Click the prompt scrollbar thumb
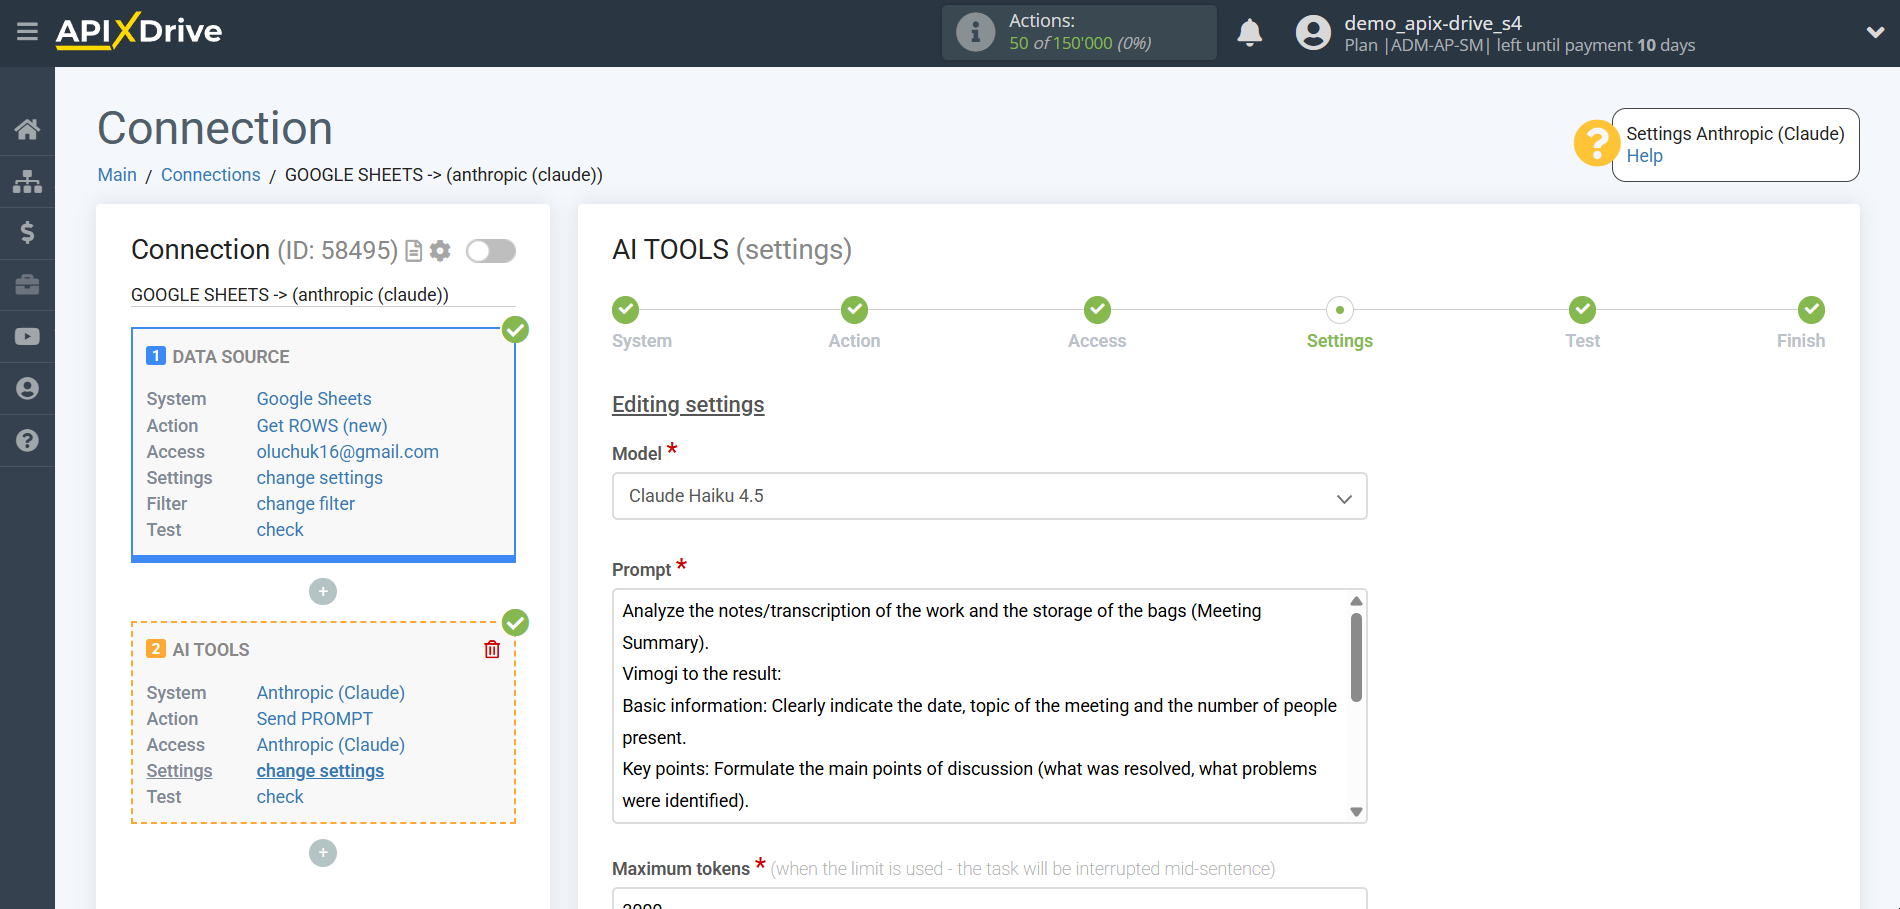 (1356, 657)
